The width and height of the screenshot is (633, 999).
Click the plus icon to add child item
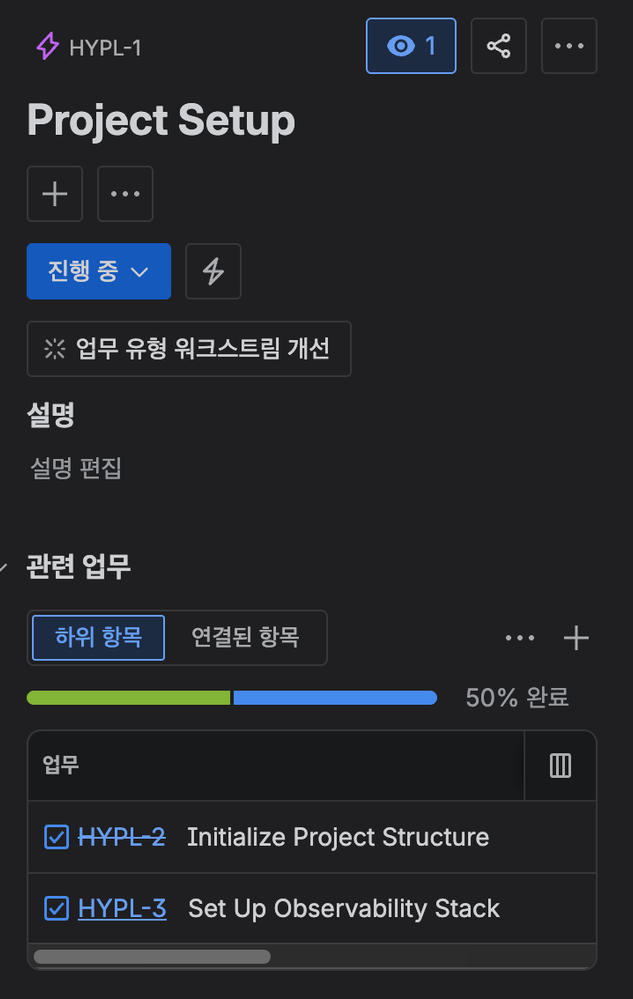click(576, 637)
